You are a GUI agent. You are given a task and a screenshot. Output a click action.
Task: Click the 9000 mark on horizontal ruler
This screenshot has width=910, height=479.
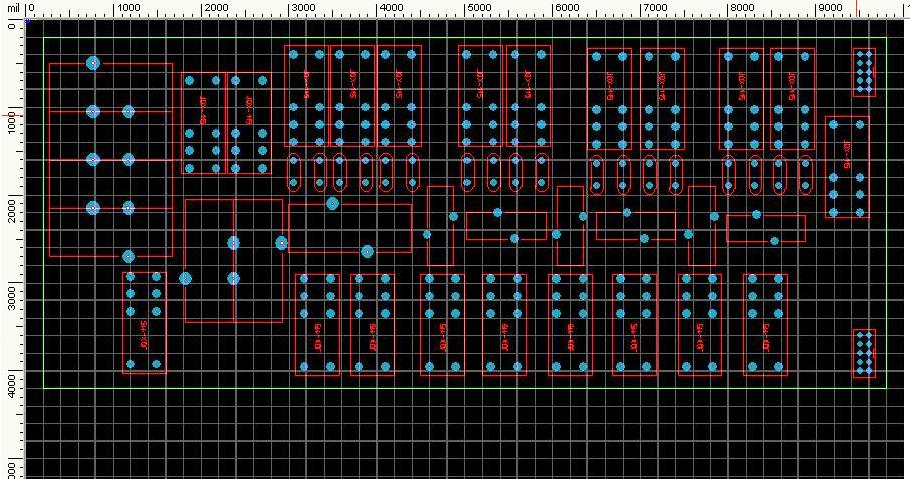point(828,8)
